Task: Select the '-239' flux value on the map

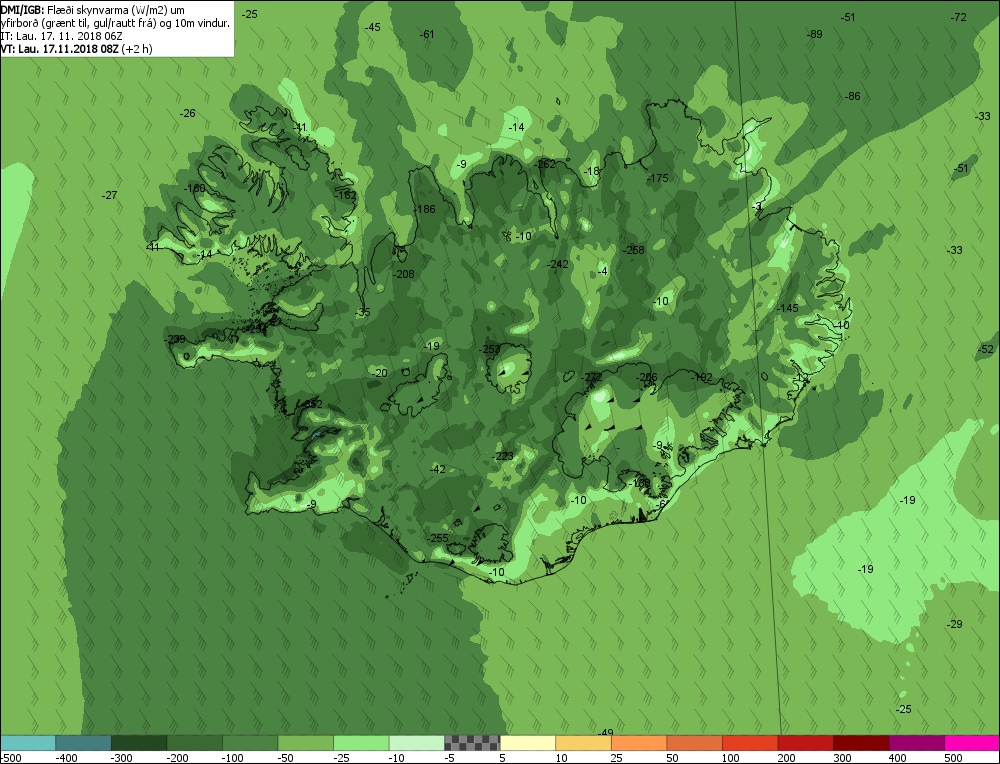Action: (175, 339)
